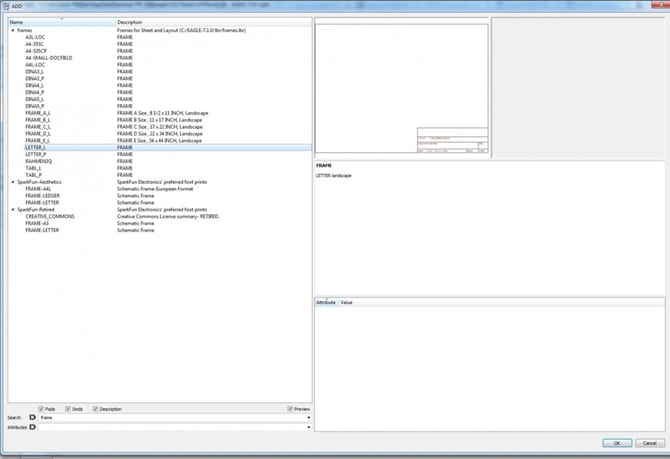670x459 pixels.
Task: Collapse the SparkFun-Aesthetics library node
Action: pos(13,182)
